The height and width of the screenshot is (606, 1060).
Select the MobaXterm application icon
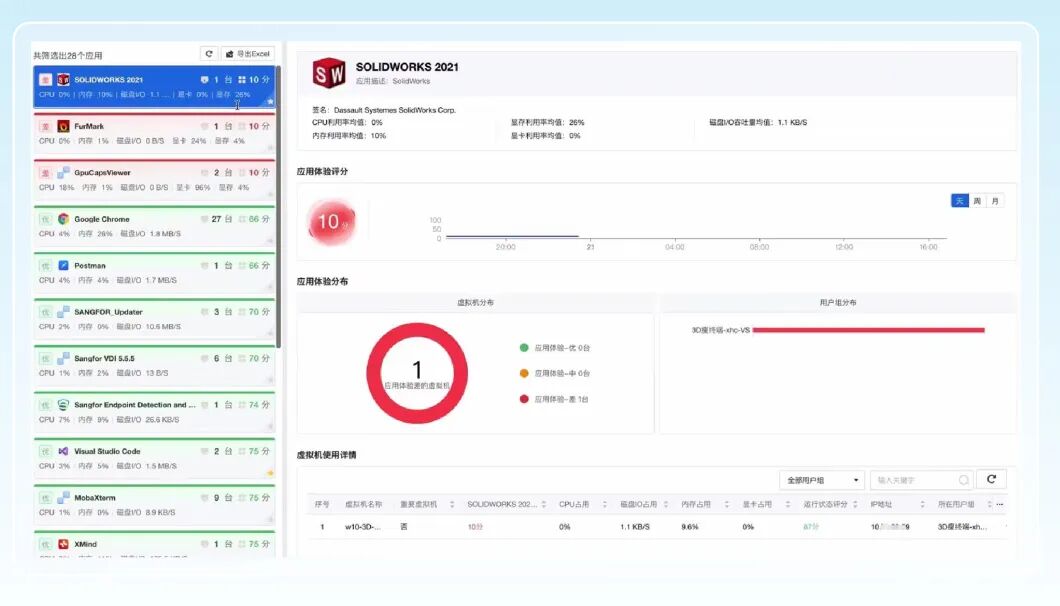point(63,498)
